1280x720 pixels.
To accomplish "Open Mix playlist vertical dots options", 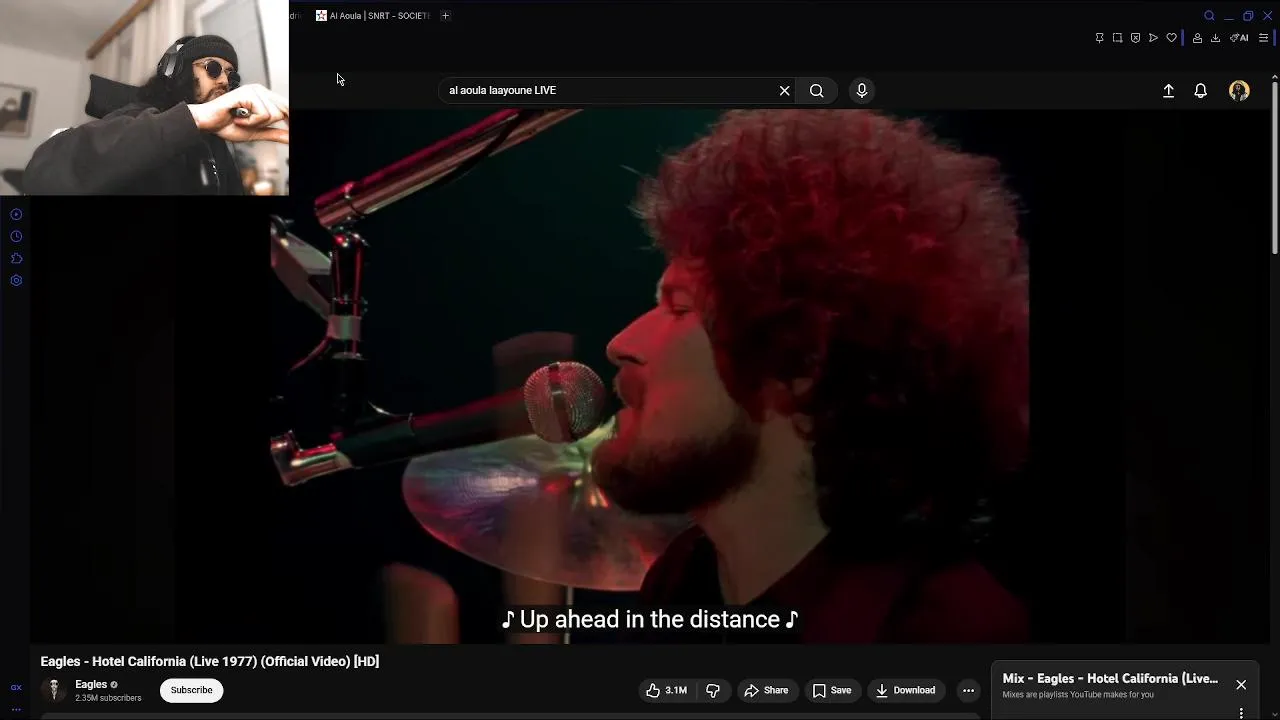I will click(x=1241, y=713).
